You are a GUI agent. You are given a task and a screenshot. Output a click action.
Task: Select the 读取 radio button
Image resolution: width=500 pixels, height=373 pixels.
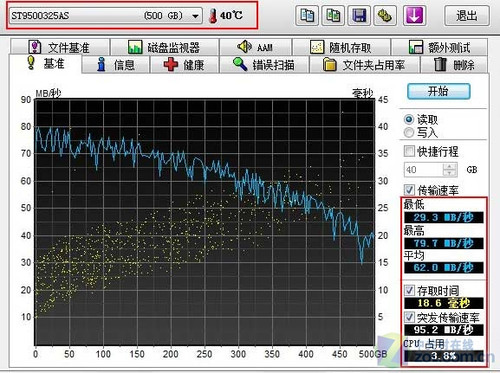point(409,119)
